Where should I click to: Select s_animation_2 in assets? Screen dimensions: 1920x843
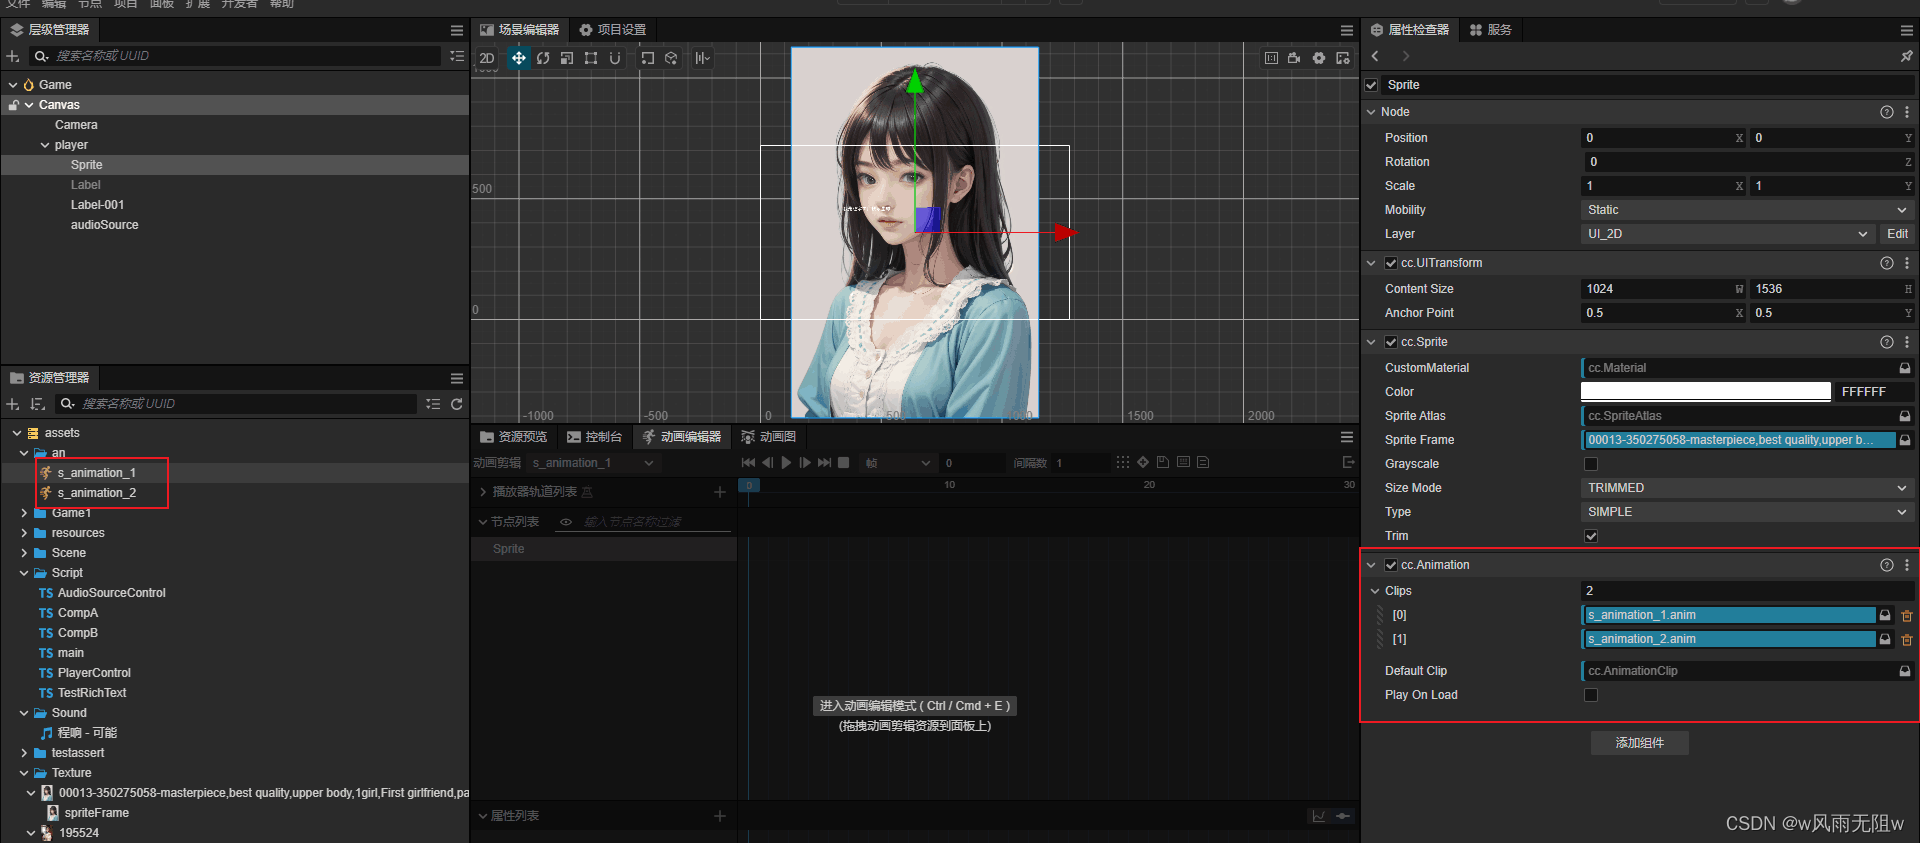coord(97,493)
